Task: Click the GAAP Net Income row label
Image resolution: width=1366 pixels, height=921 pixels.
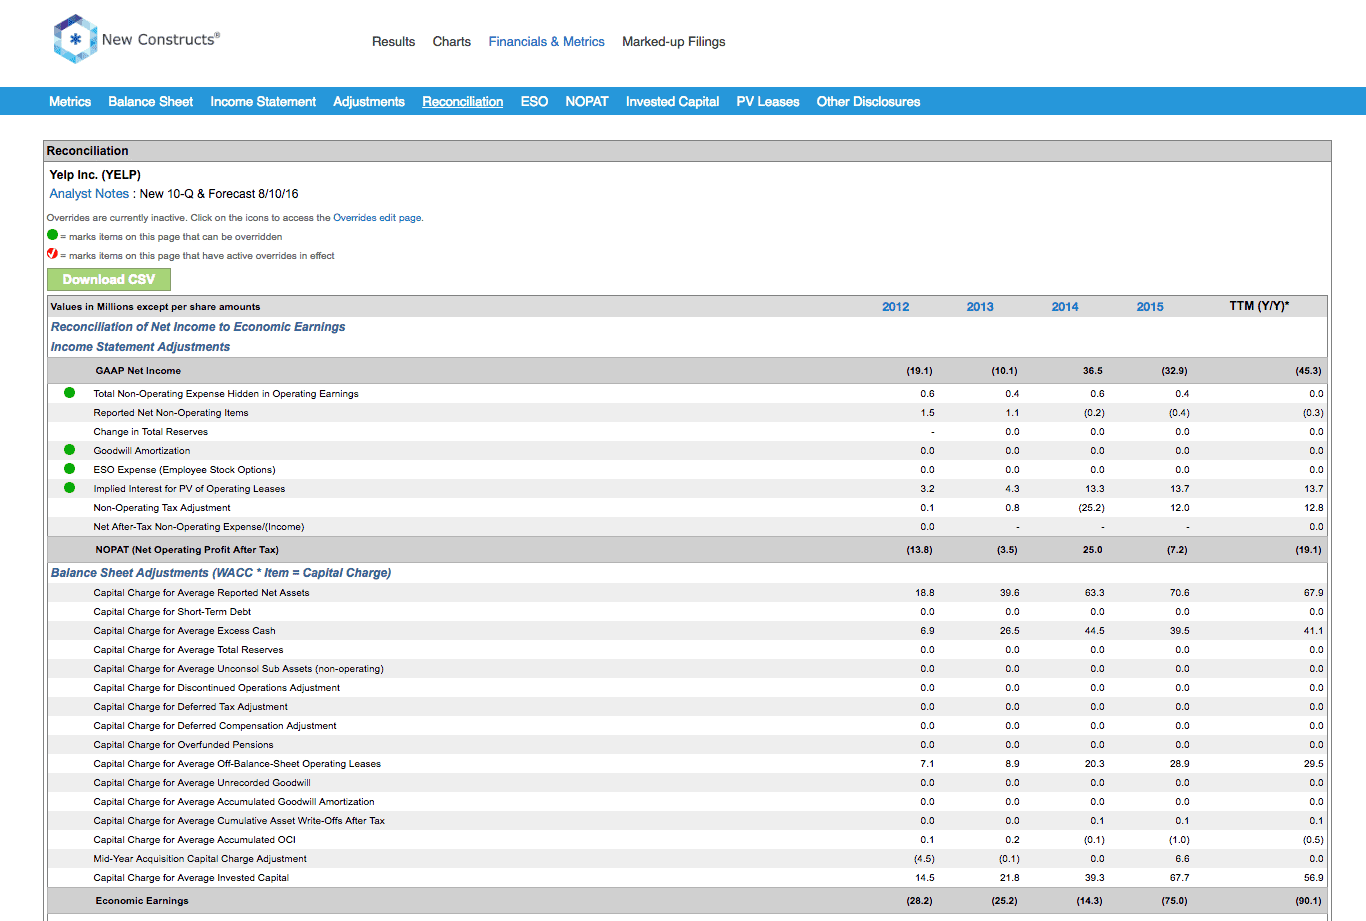Action: 138,371
